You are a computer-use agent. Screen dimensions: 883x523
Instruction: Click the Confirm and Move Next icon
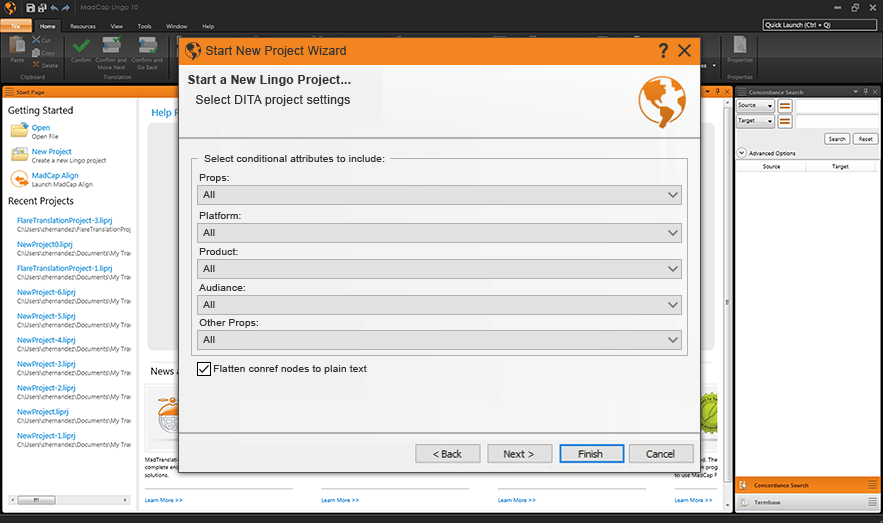point(111,45)
